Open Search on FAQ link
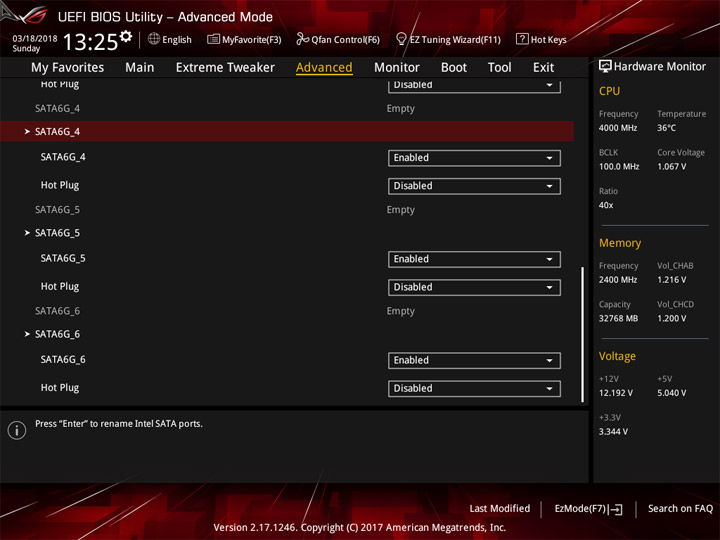720x540 pixels. pyautogui.click(x=680, y=509)
